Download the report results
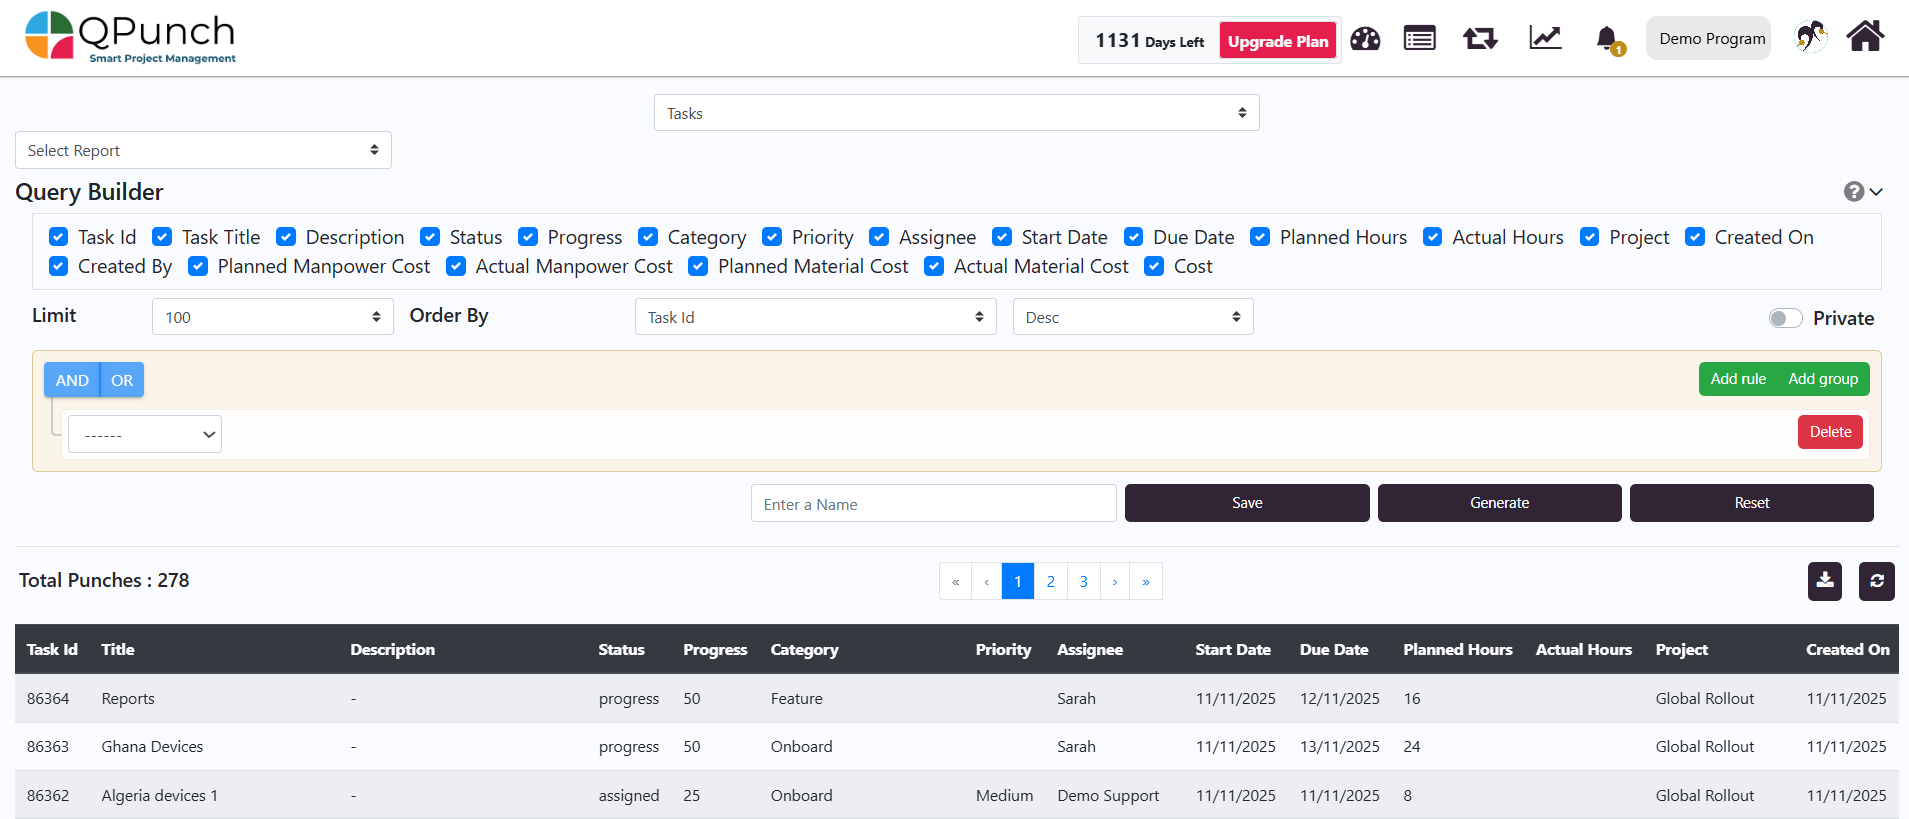 coord(1825,581)
